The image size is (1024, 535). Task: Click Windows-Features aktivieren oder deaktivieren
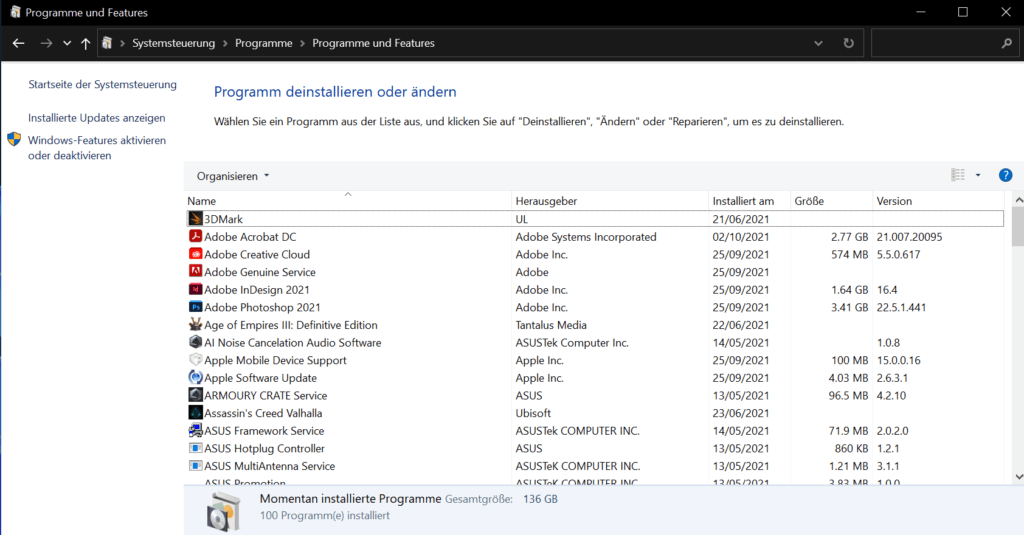[96, 148]
